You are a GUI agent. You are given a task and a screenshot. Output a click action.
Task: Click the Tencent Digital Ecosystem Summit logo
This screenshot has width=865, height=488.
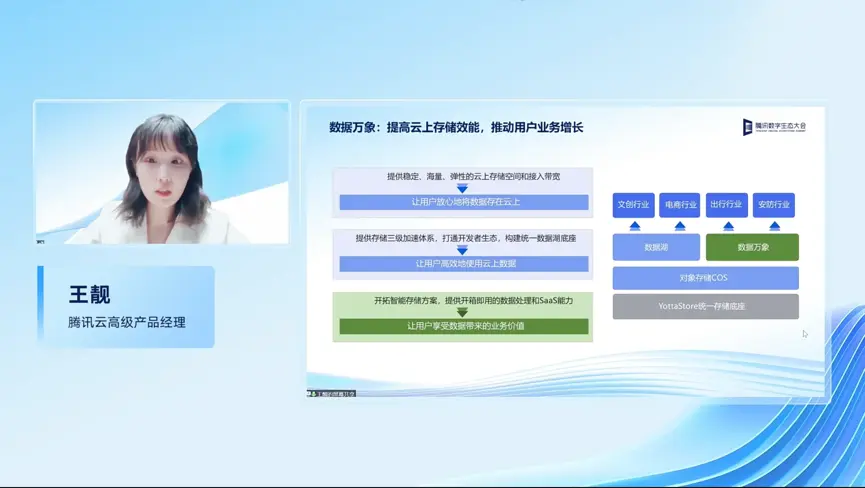pyautogui.click(x=775, y=127)
